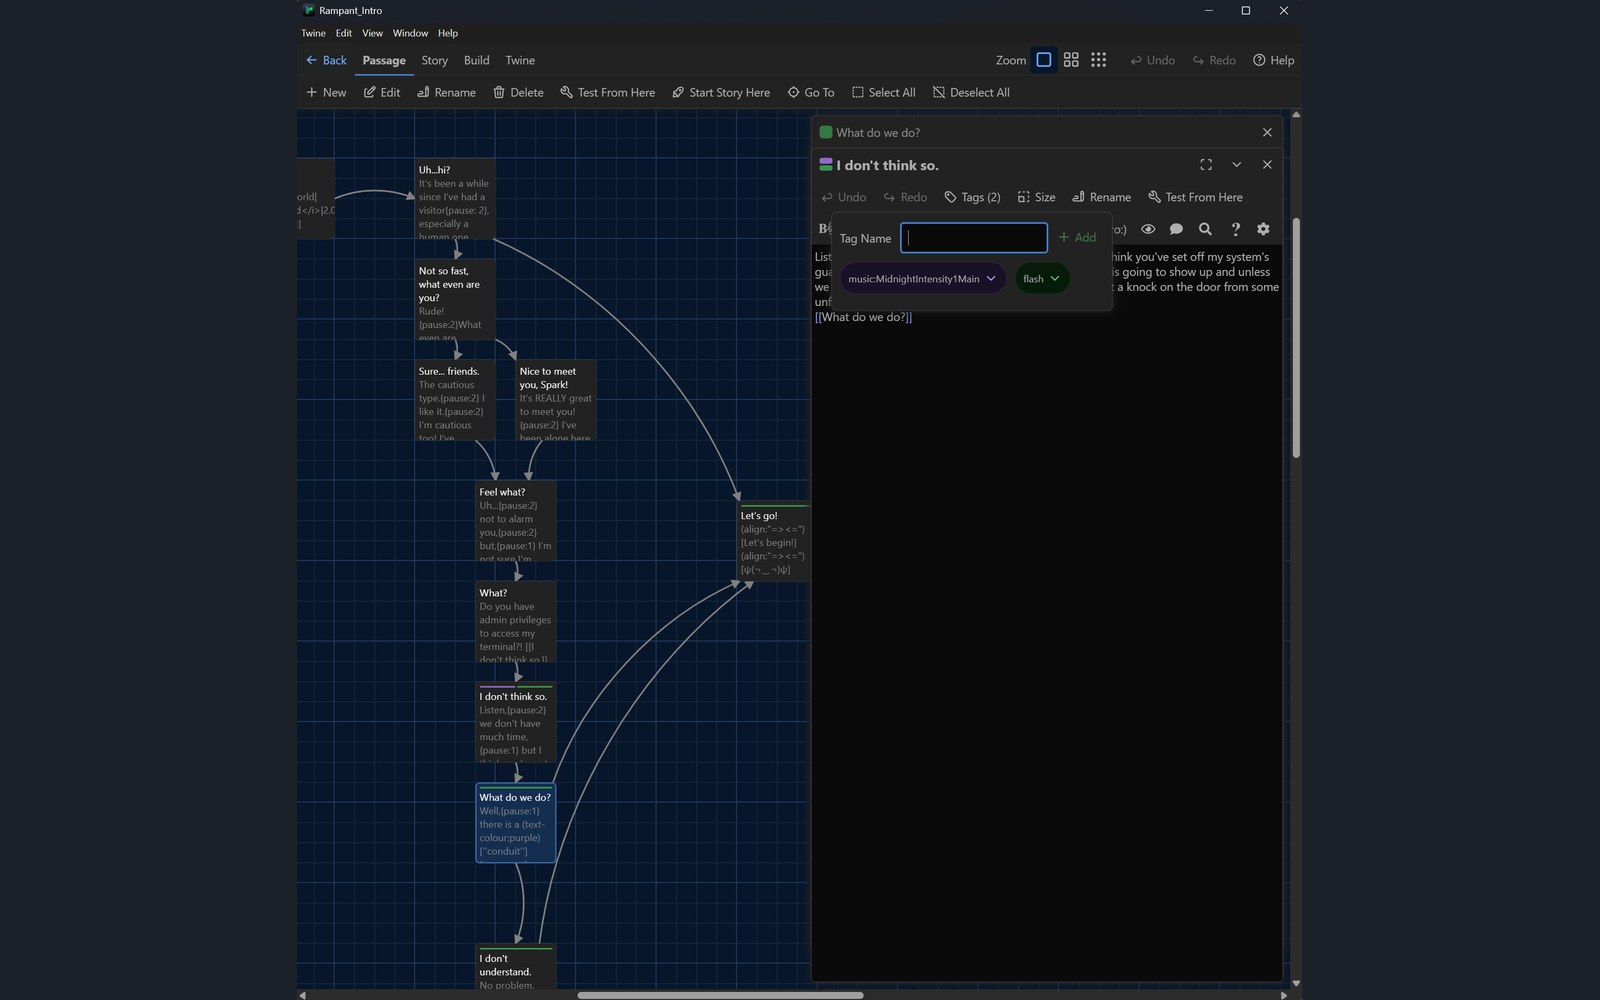Select the 'I don't think so.' passage card

tap(516, 723)
